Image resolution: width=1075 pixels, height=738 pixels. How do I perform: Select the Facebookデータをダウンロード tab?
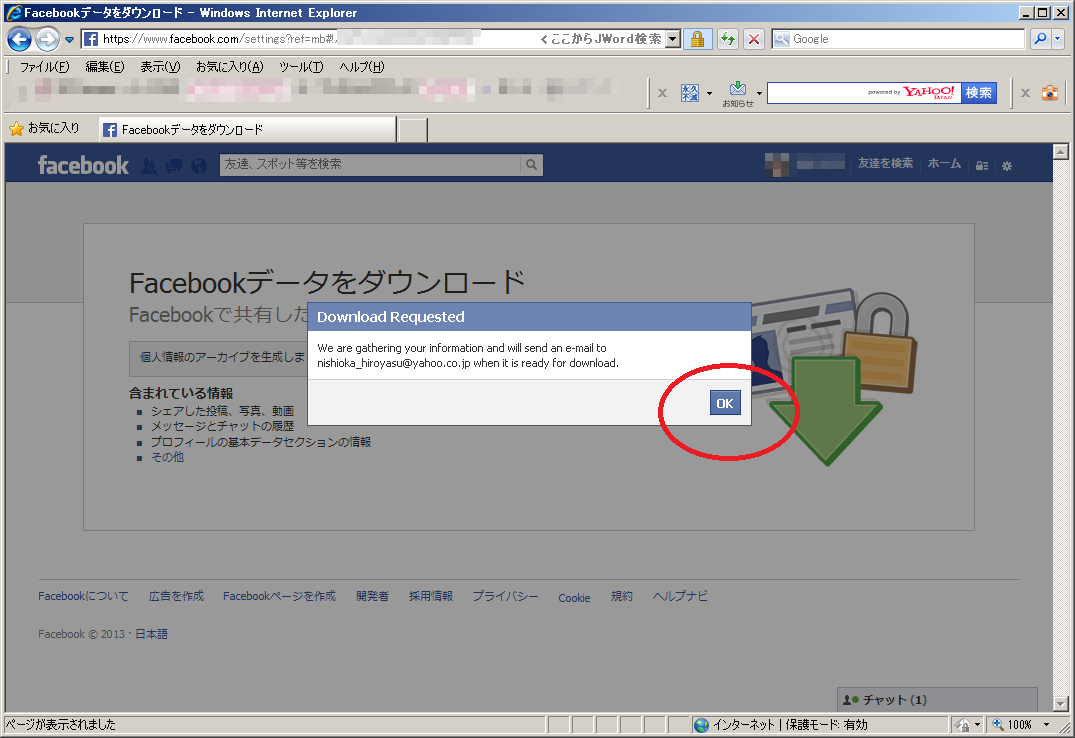[248, 130]
